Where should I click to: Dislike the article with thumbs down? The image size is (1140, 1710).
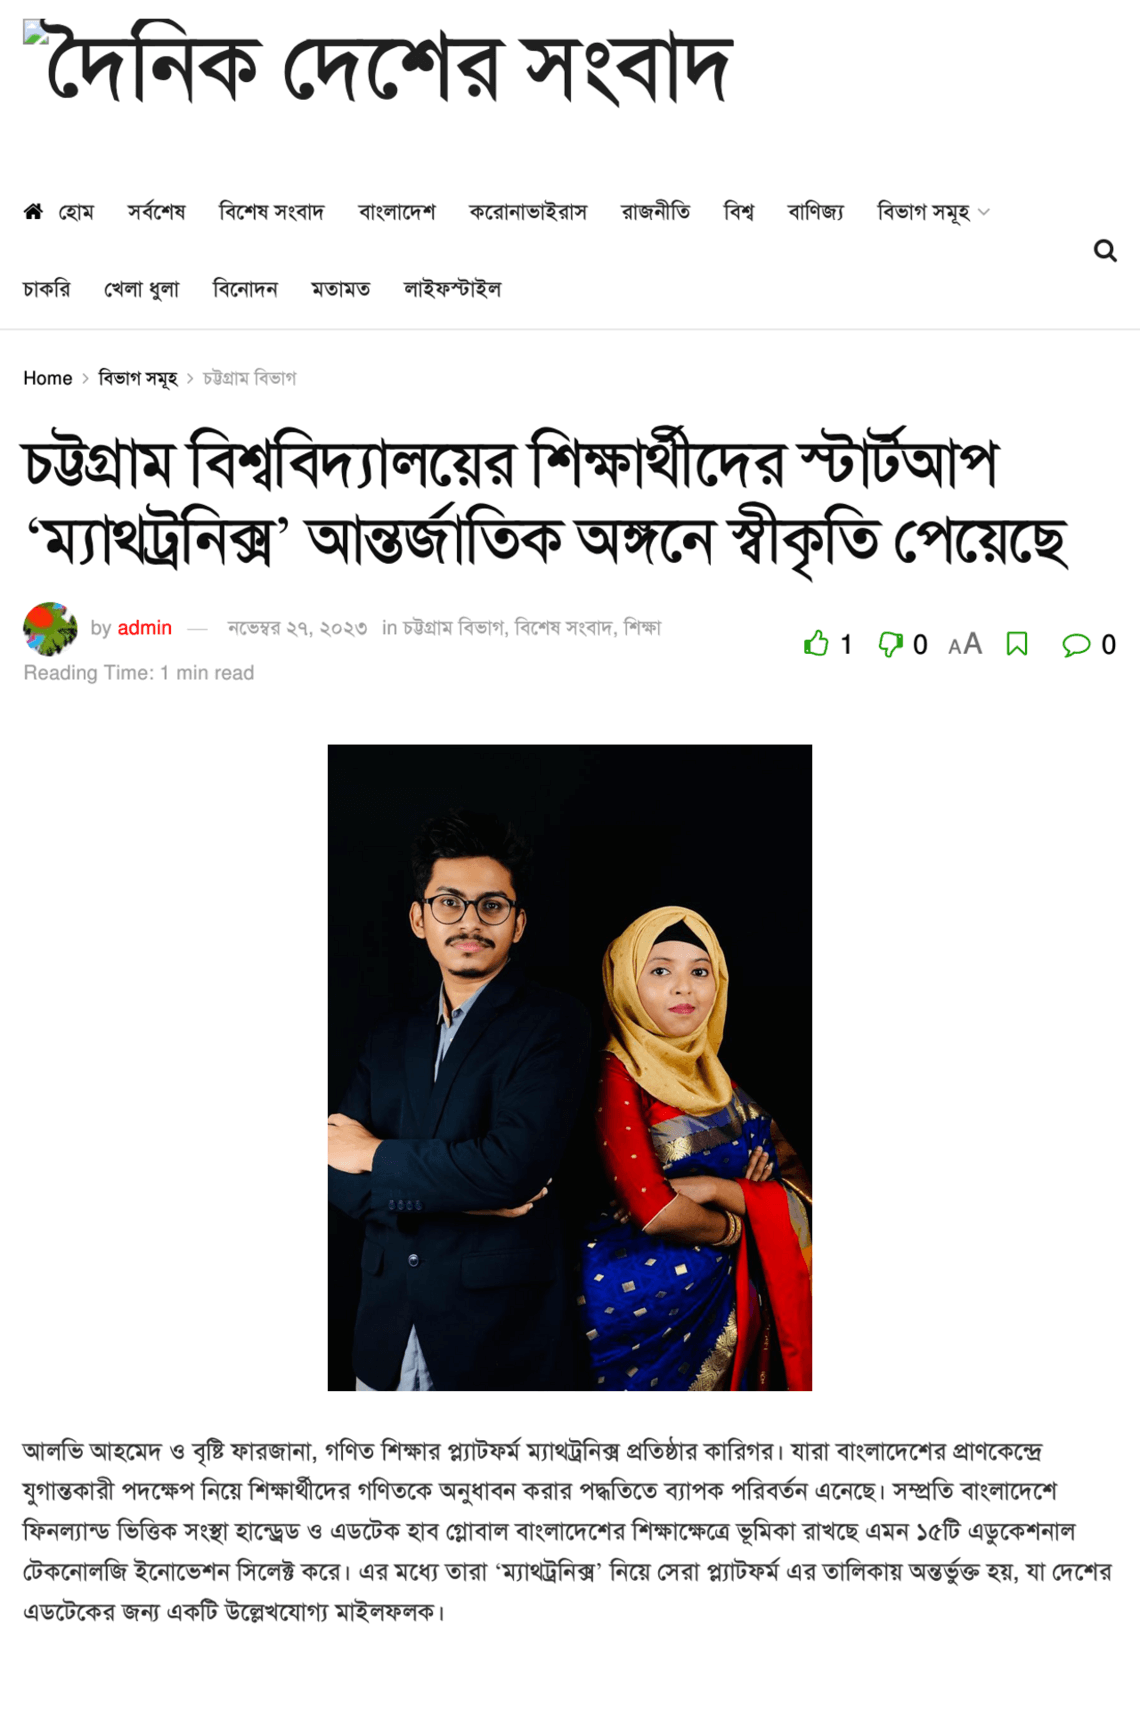coord(890,644)
